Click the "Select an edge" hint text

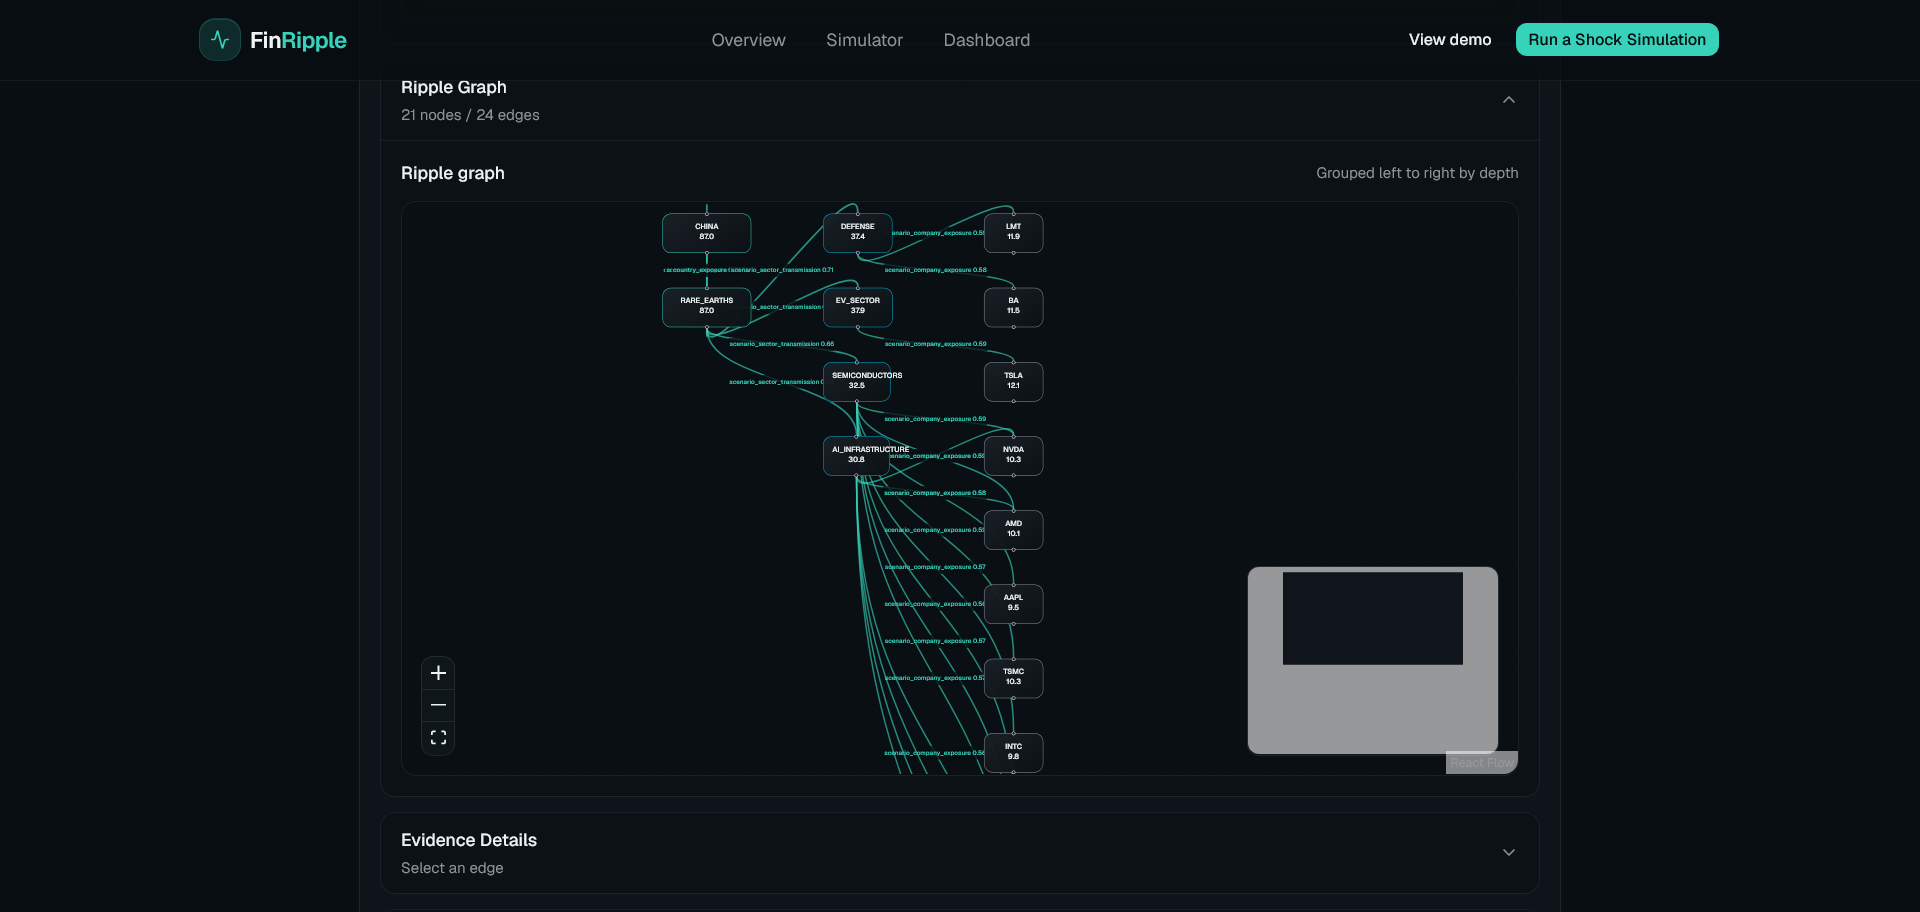coord(452,868)
